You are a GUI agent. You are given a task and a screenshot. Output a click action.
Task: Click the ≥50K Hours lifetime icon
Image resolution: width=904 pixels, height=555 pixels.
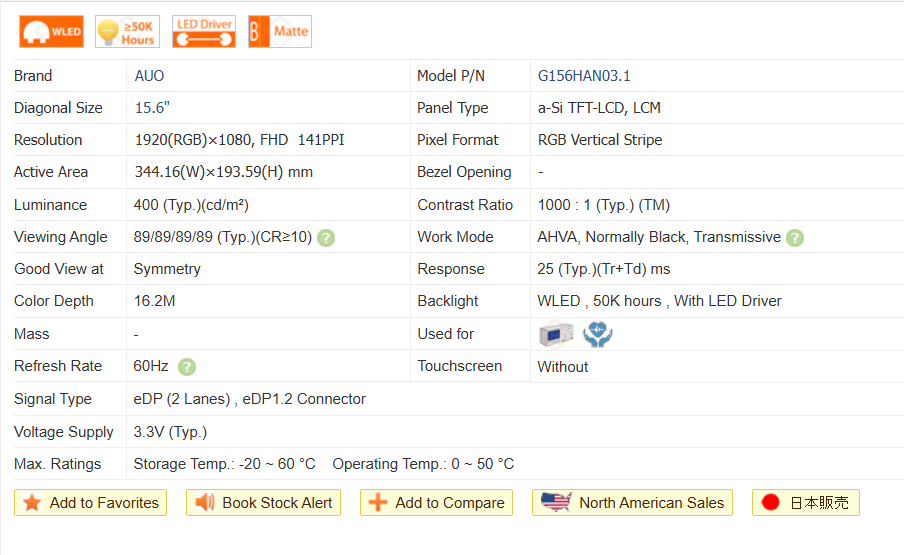click(127, 32)
